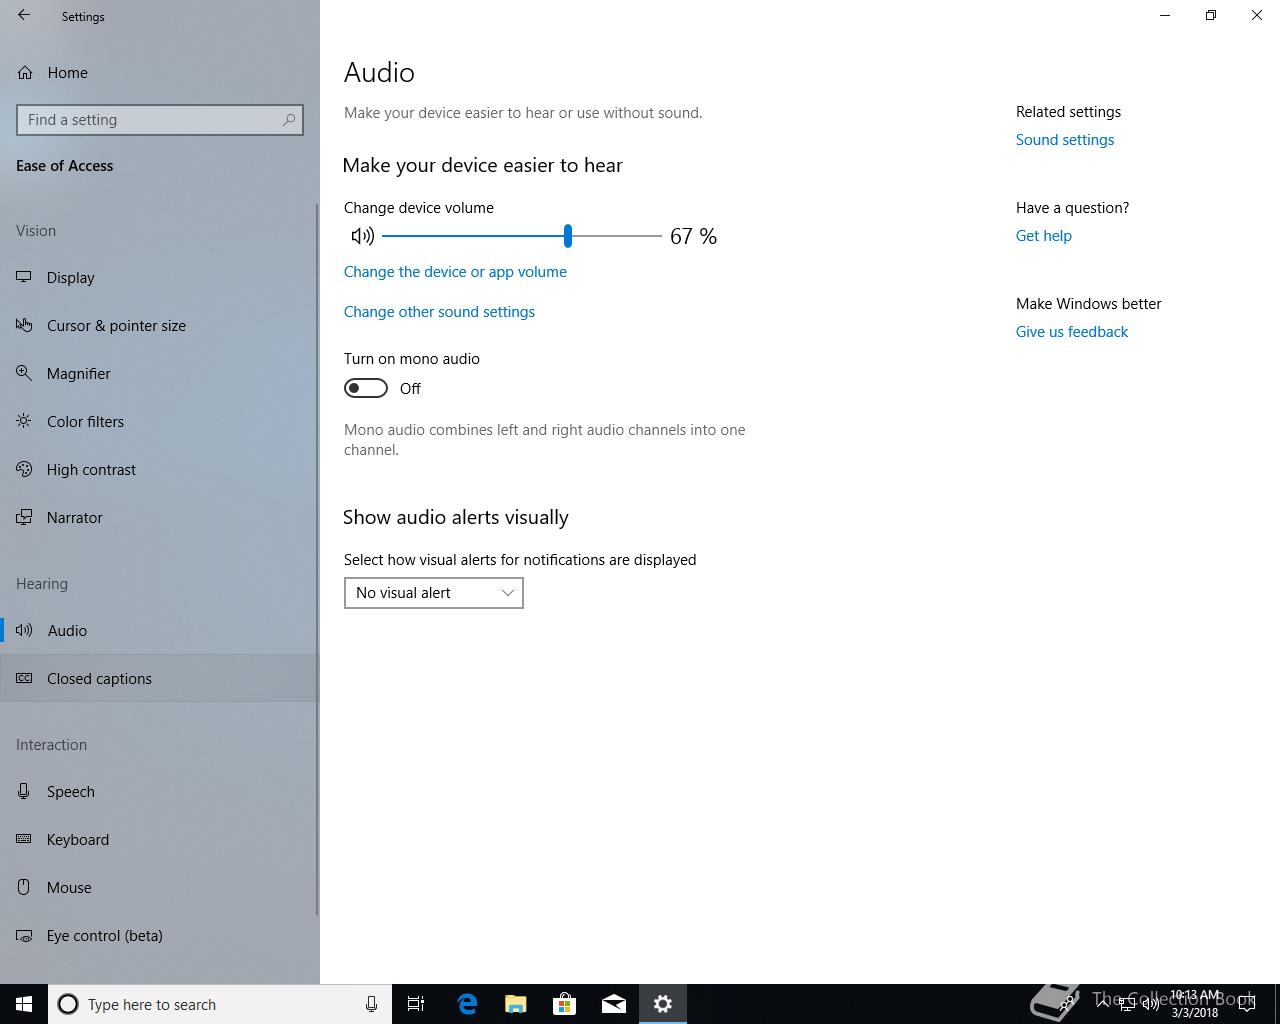Open Eye control (beta) settings
Image resolution: width=1280 pixels, height=1024 pixels.
[x=160, y=936]
